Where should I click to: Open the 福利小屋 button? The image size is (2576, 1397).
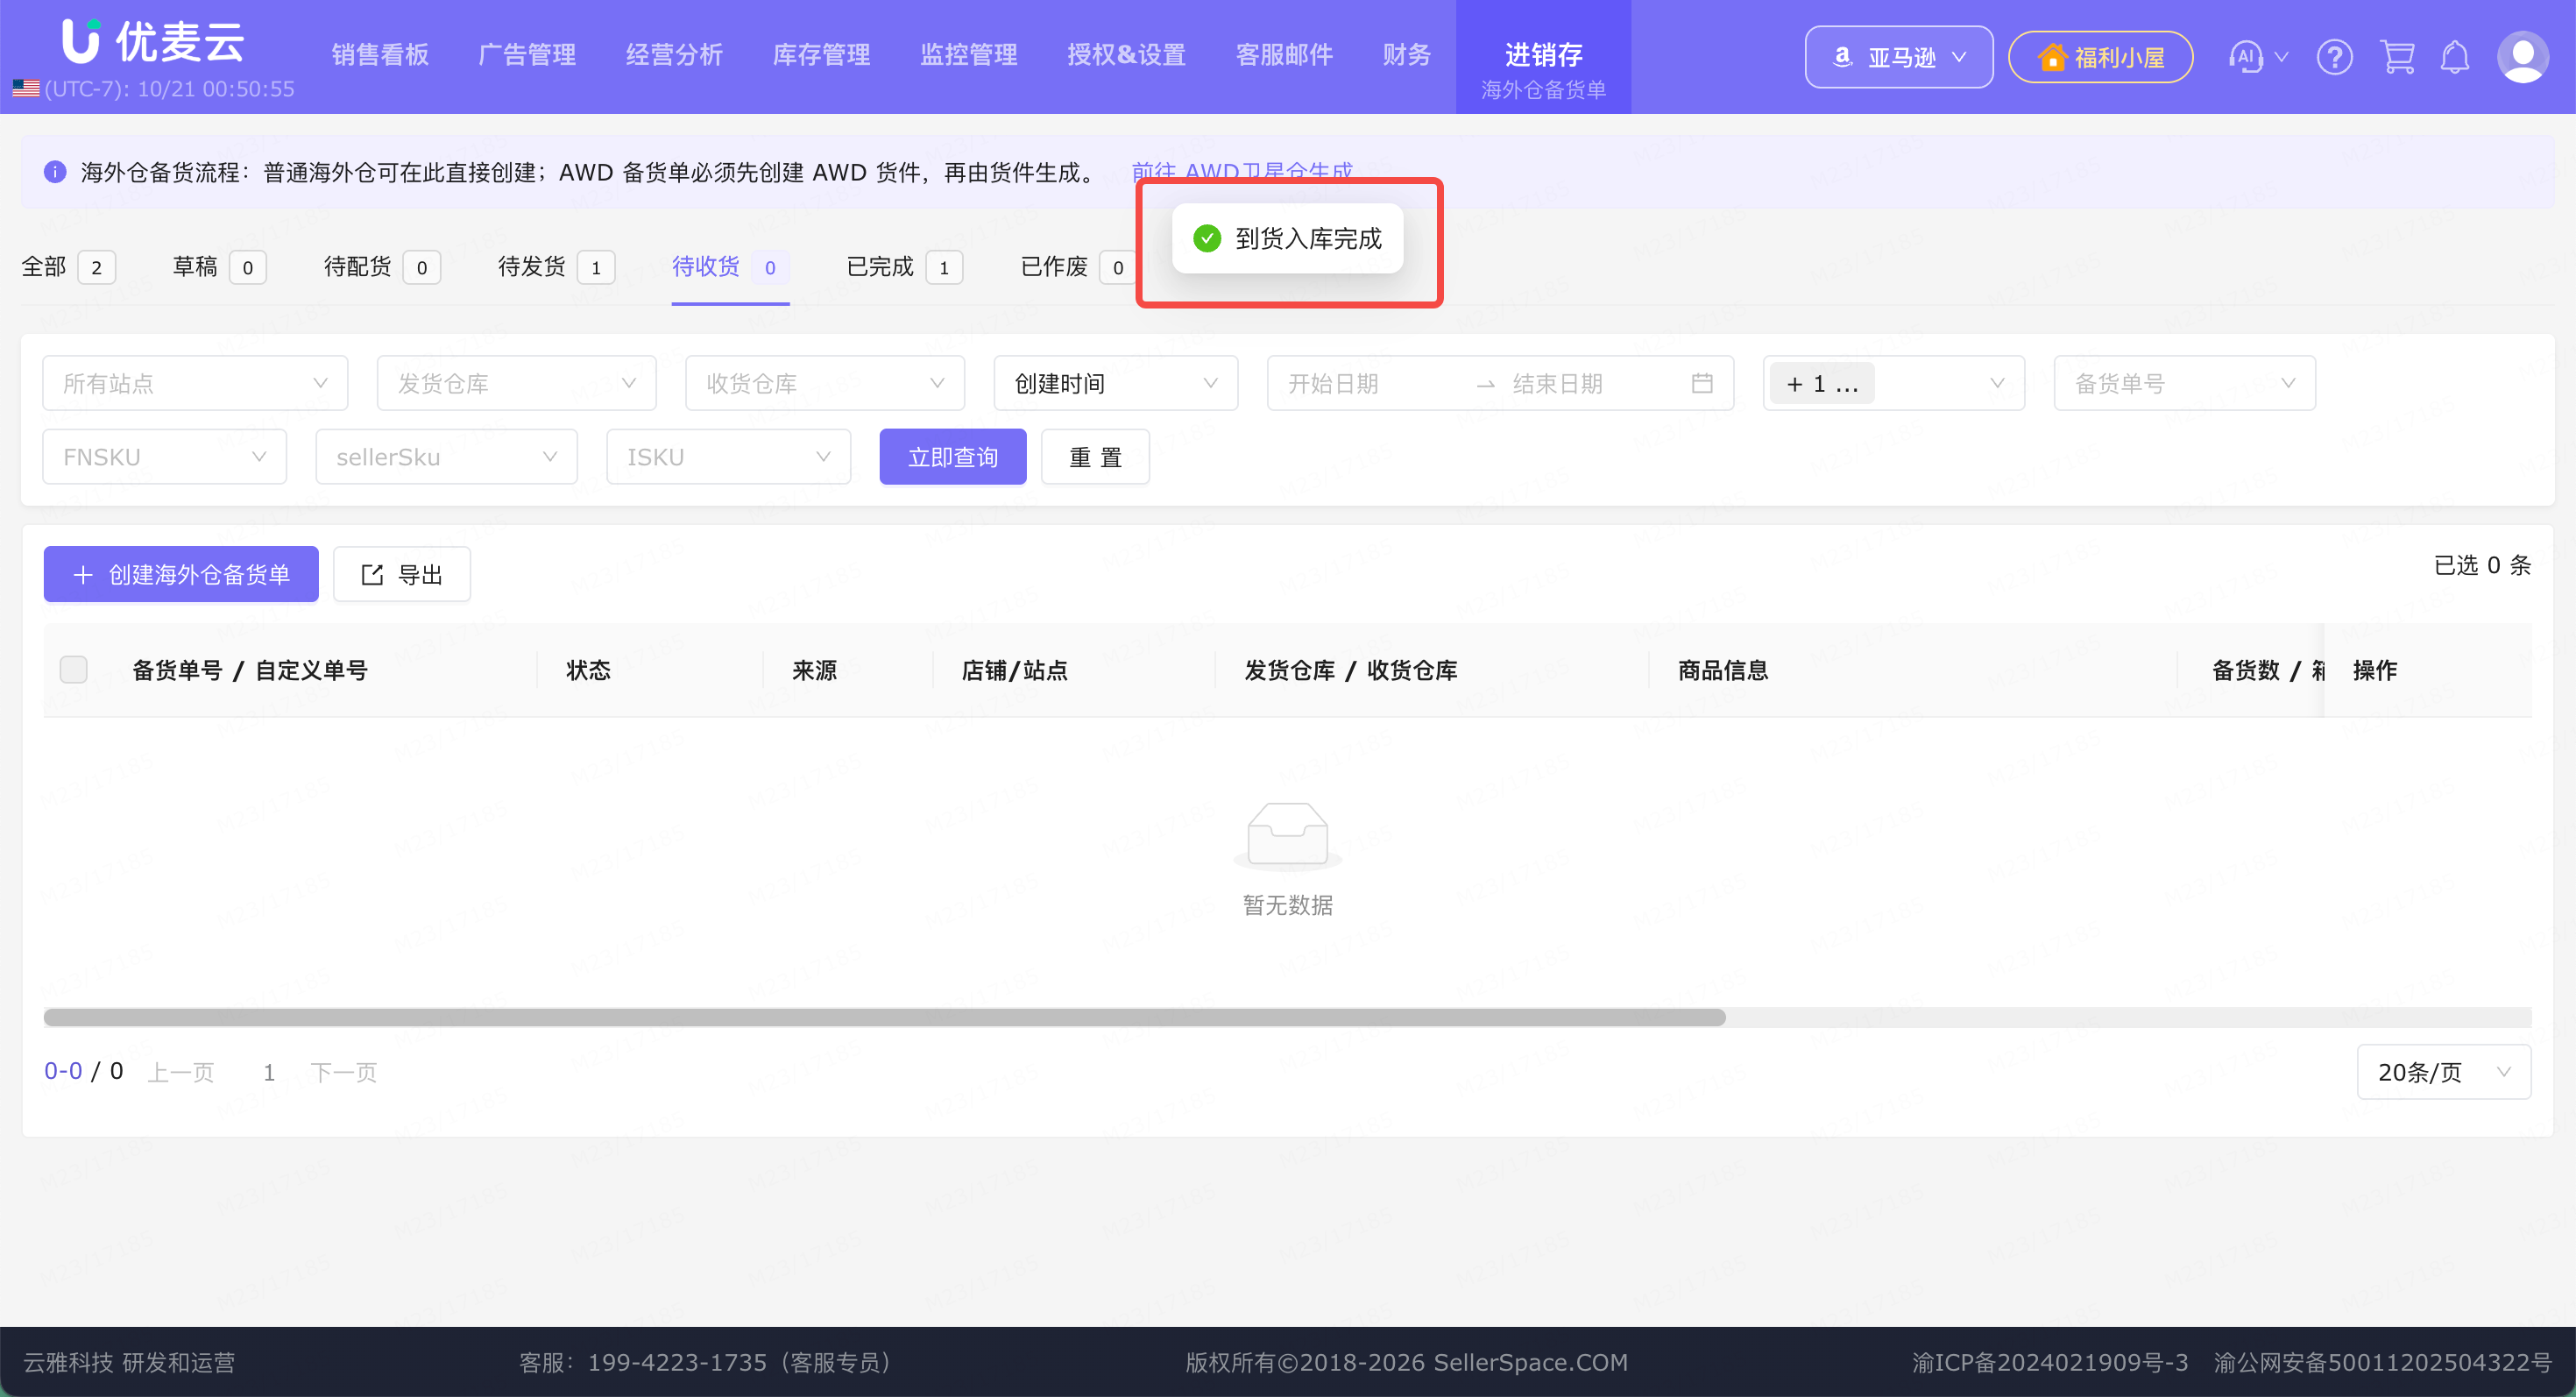(2100, 57)
